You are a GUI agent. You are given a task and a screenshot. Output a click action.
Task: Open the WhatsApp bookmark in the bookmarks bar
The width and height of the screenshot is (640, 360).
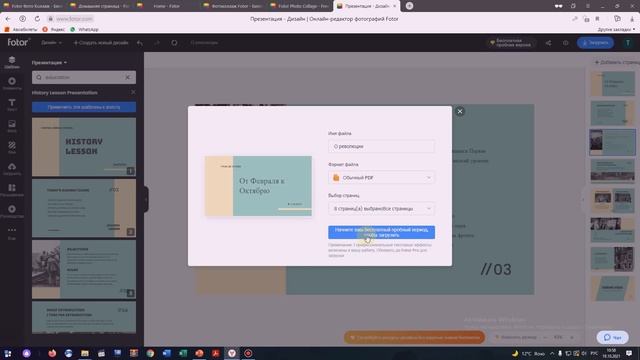pos(84,29)
